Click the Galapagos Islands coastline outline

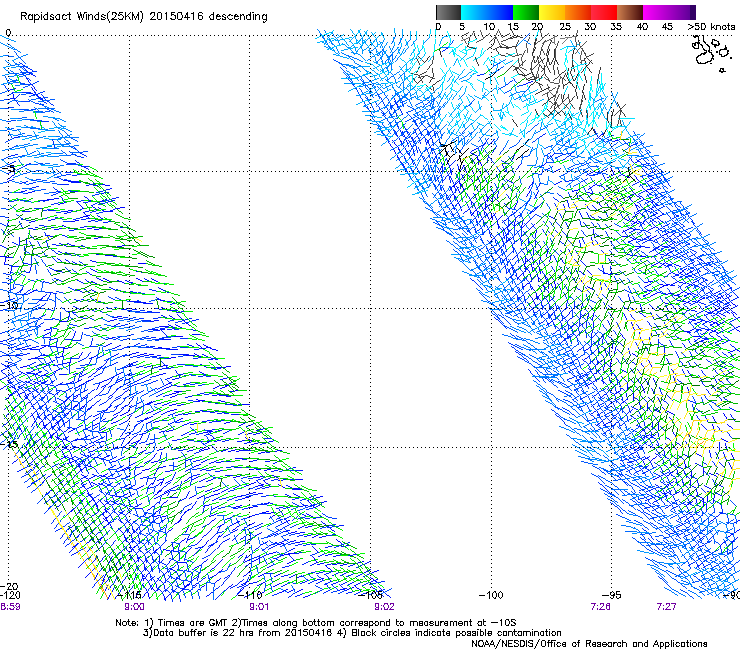711,53
